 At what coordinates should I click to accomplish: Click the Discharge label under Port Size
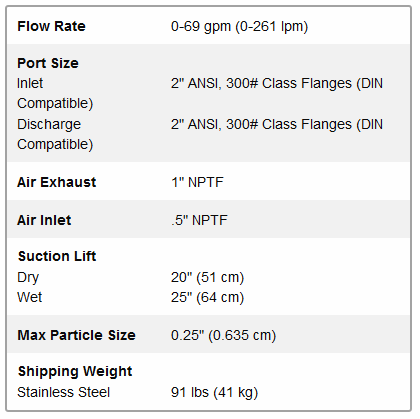(x=49, y=124)
